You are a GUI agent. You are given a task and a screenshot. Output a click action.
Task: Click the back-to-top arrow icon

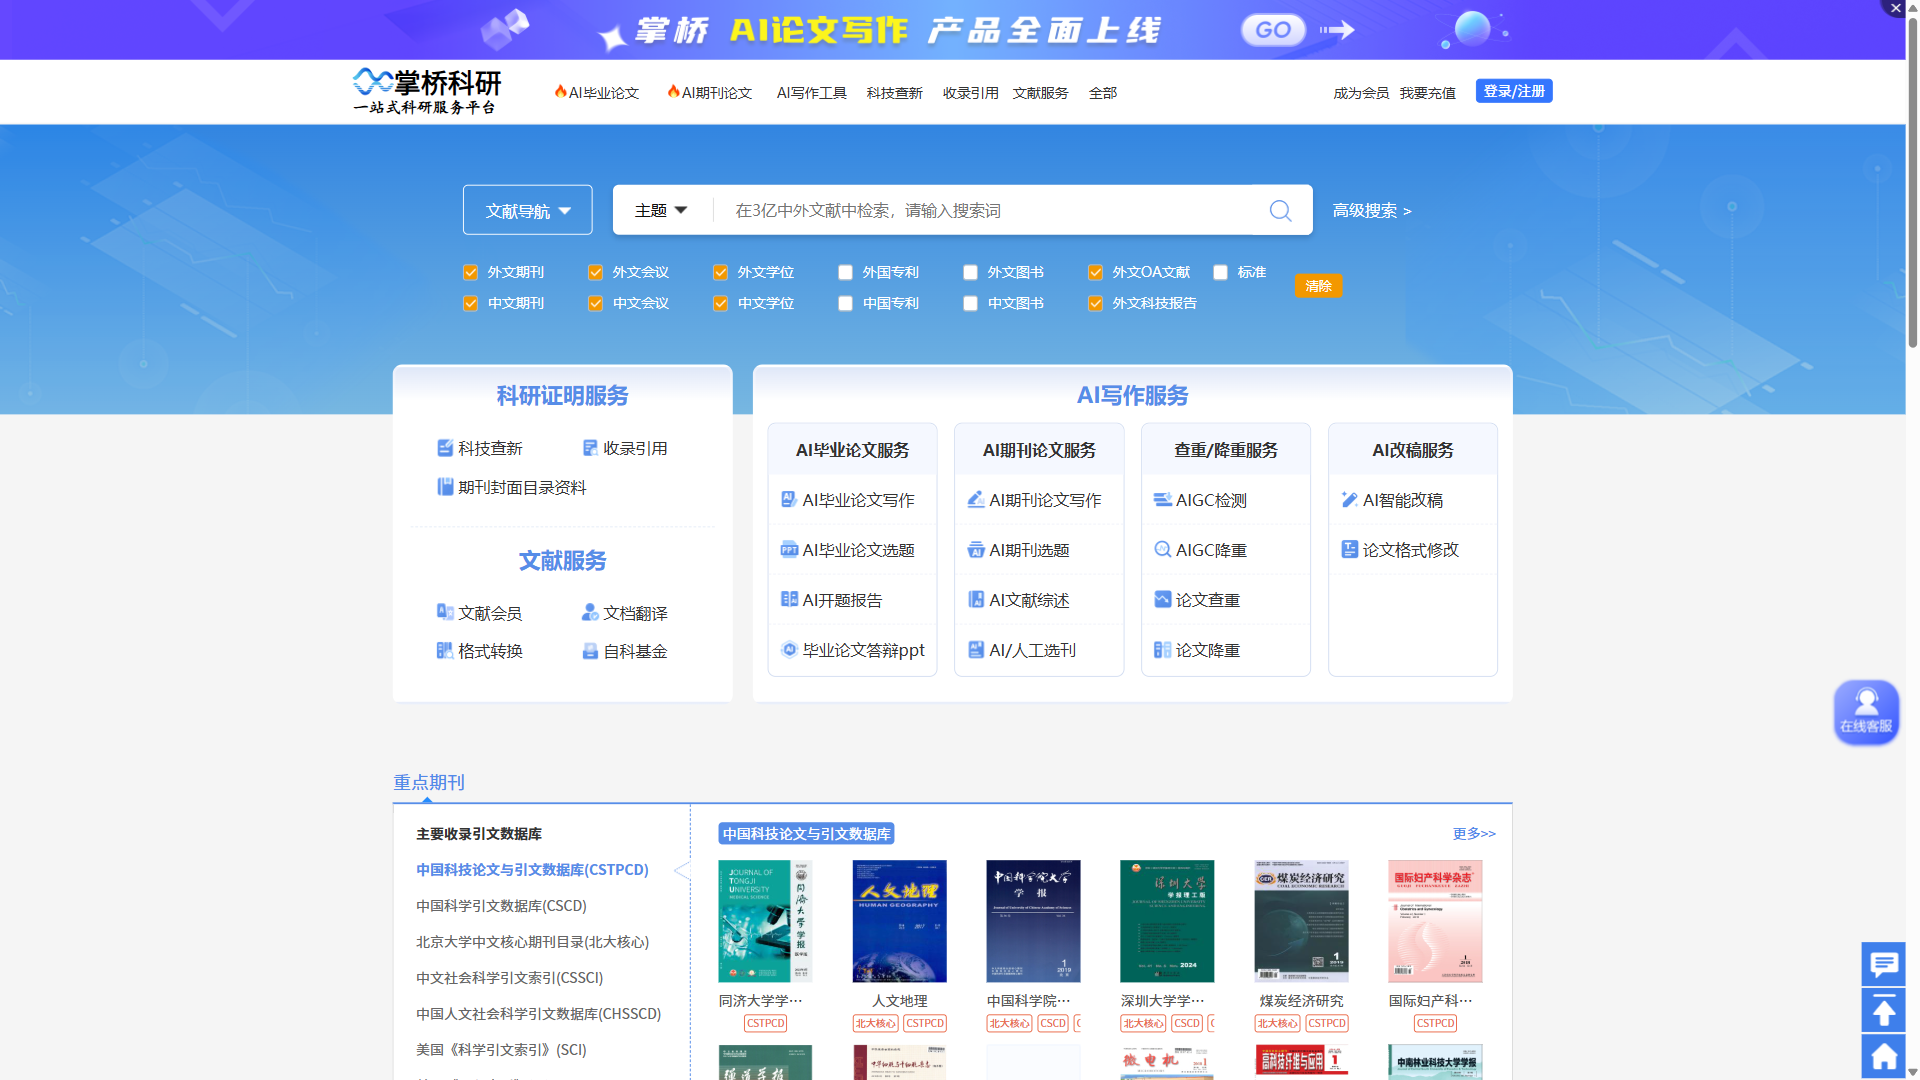(1883, 1011)
